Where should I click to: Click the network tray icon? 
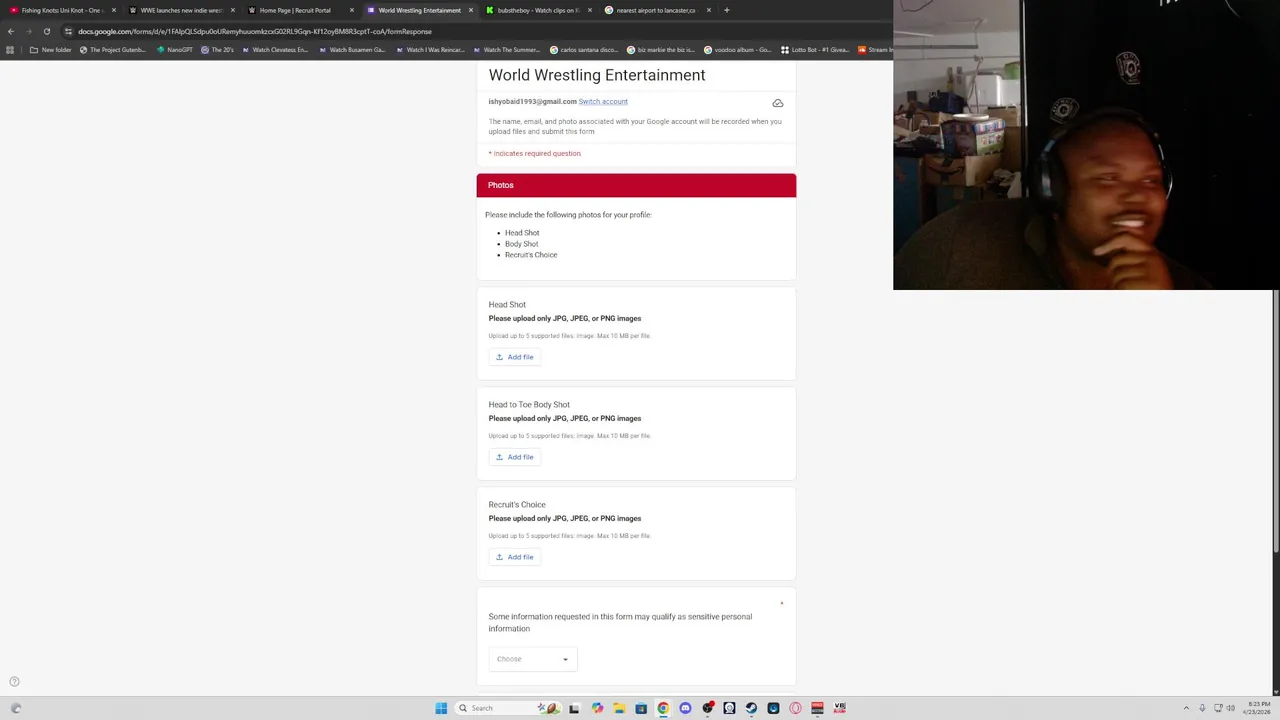click(1219, 708)
